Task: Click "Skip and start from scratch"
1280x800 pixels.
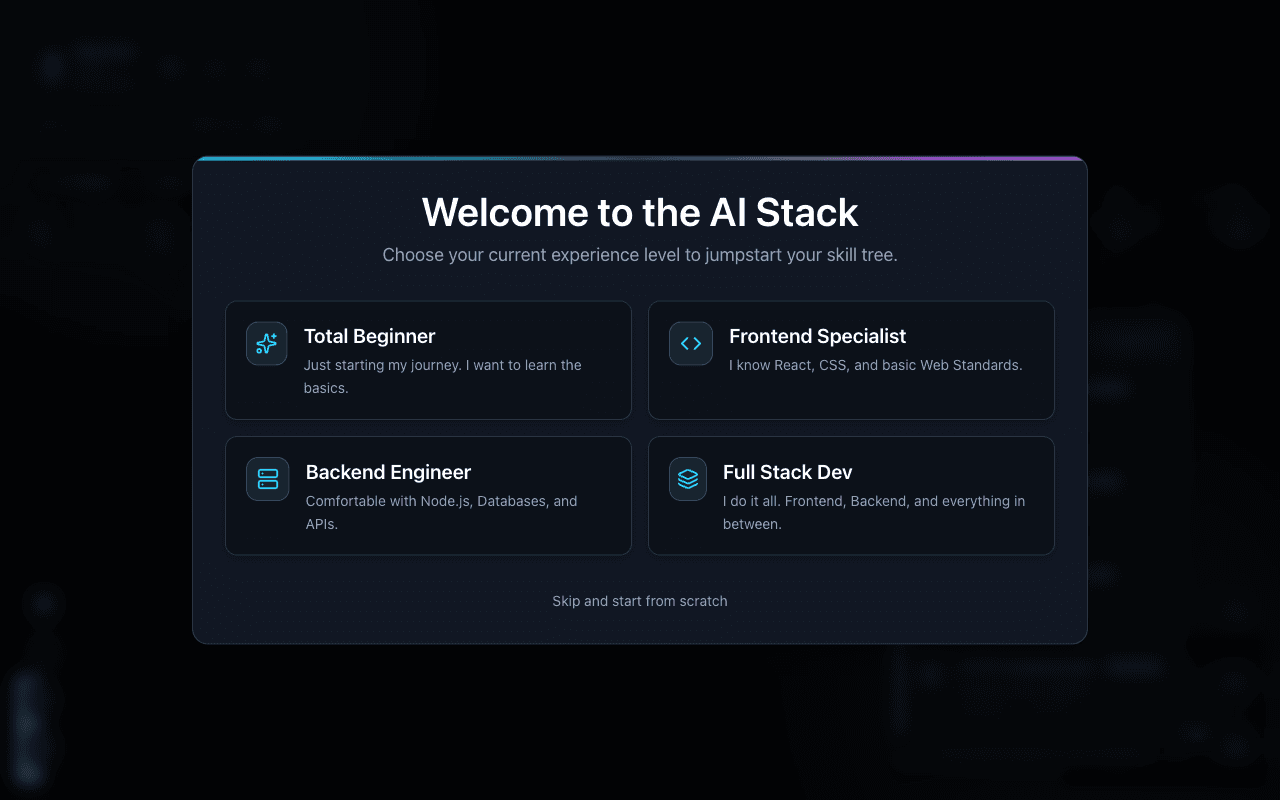Action: pyautogui.click(x=639, y=601)
